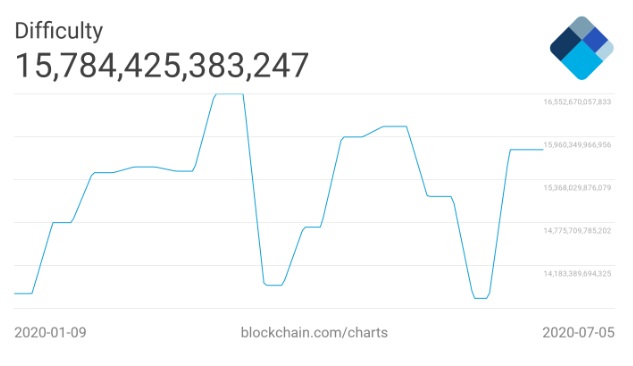The image size is (633, 366).
Task: Click the highest peak plateau of the line
Action: pos(229,94)
